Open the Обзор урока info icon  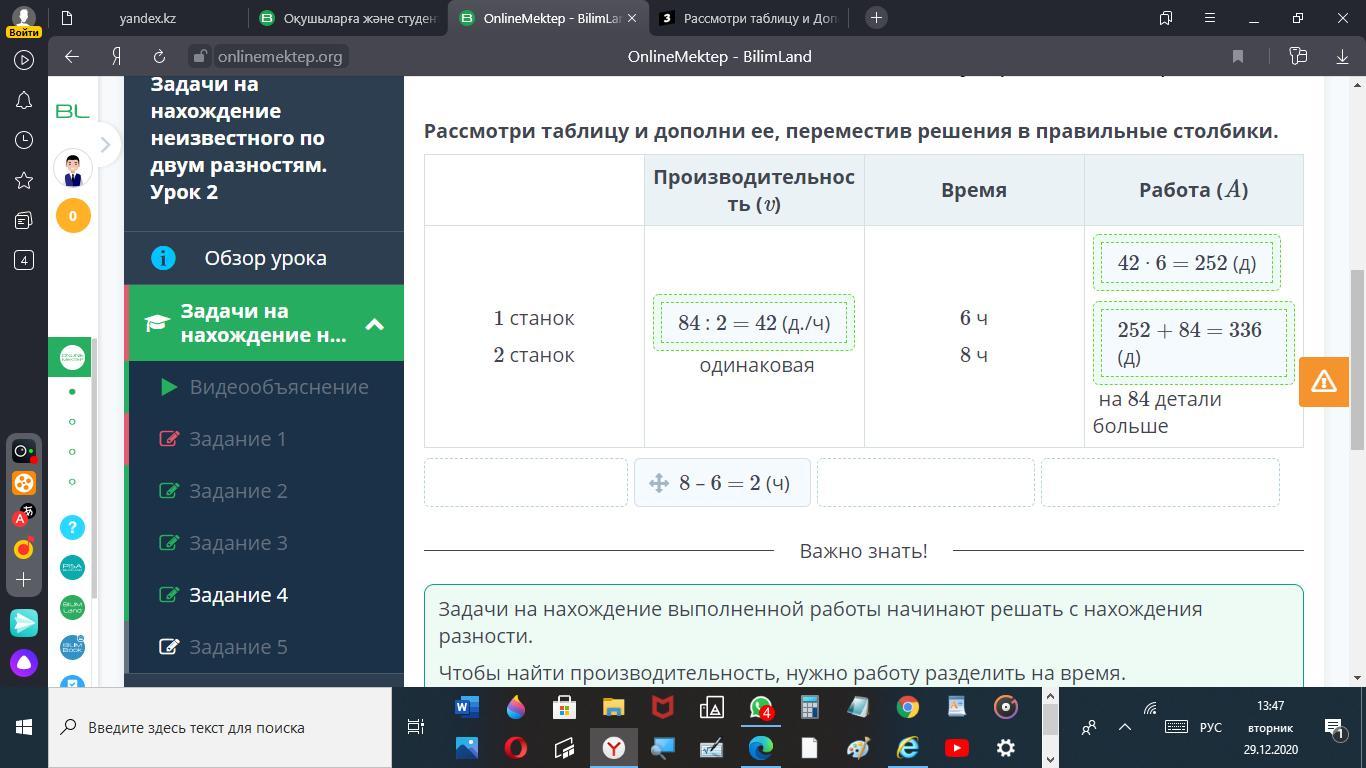coord(163,258)
